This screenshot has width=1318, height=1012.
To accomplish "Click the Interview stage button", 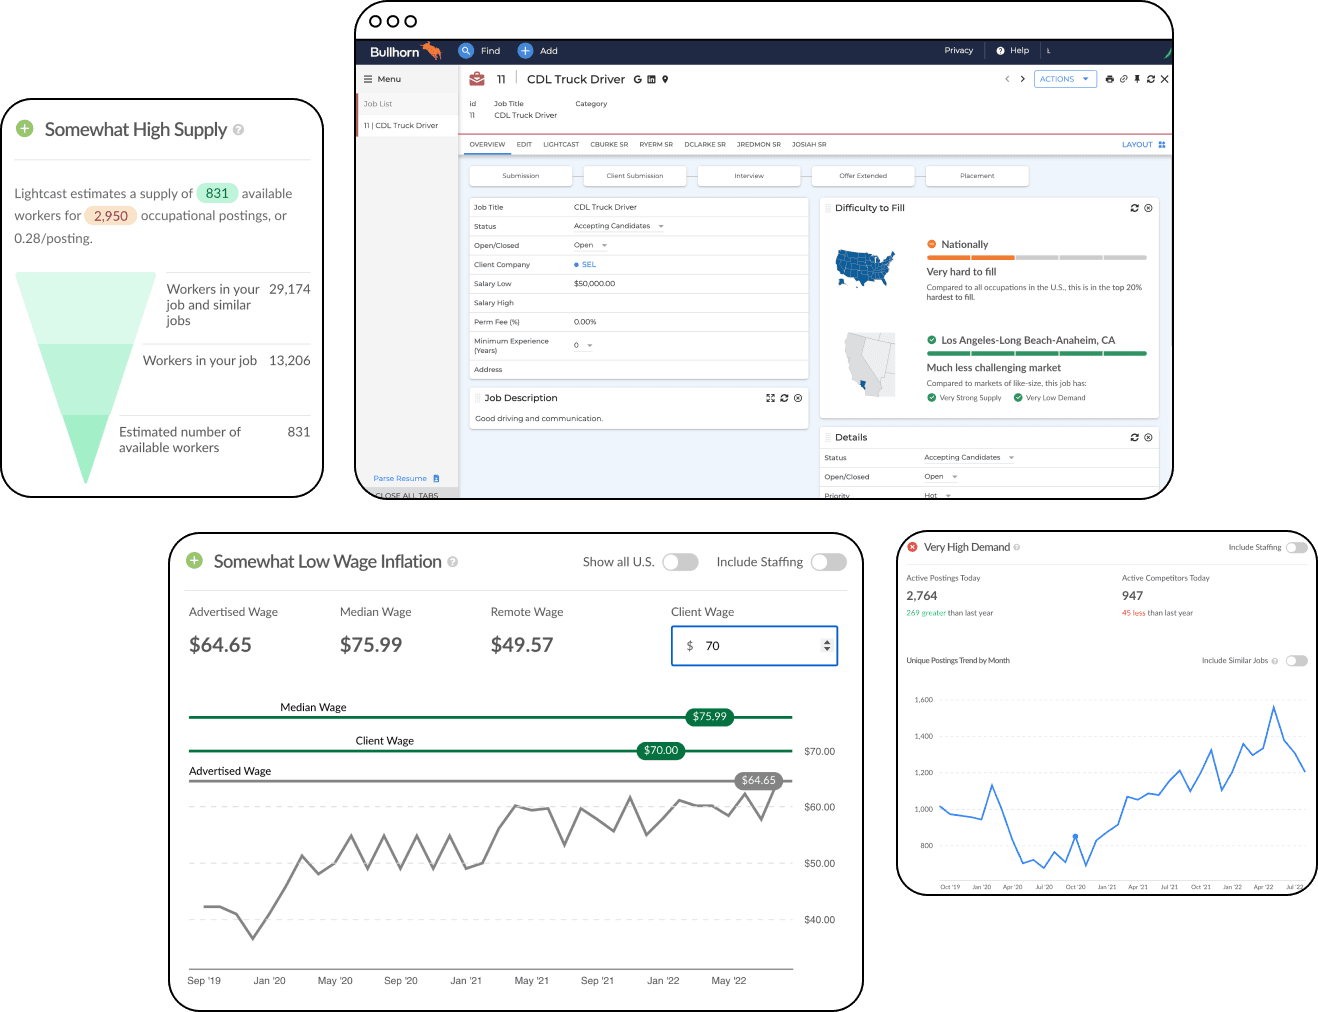I will pyautogui.click(x=749, y=176).
